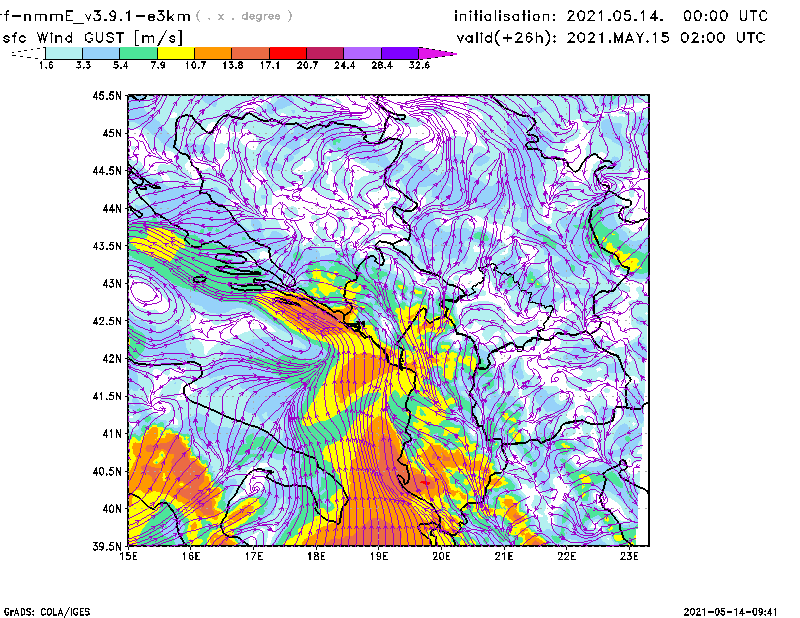Click the 16E longitude label

coord(191,556)
